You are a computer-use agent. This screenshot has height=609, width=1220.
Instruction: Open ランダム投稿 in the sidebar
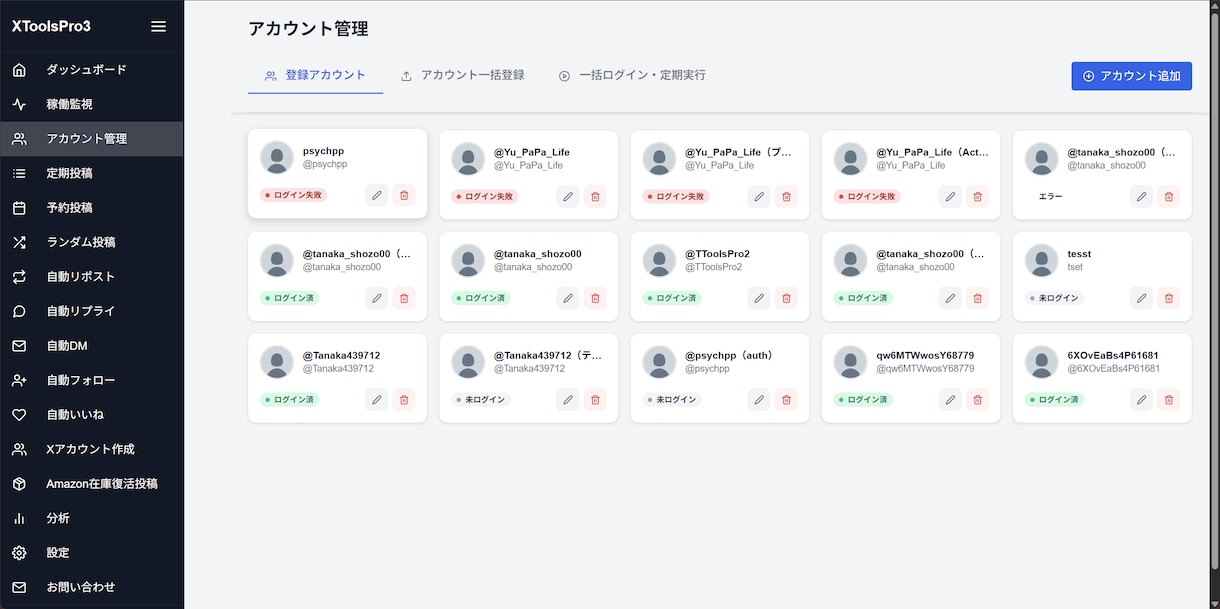pos(91,242)
